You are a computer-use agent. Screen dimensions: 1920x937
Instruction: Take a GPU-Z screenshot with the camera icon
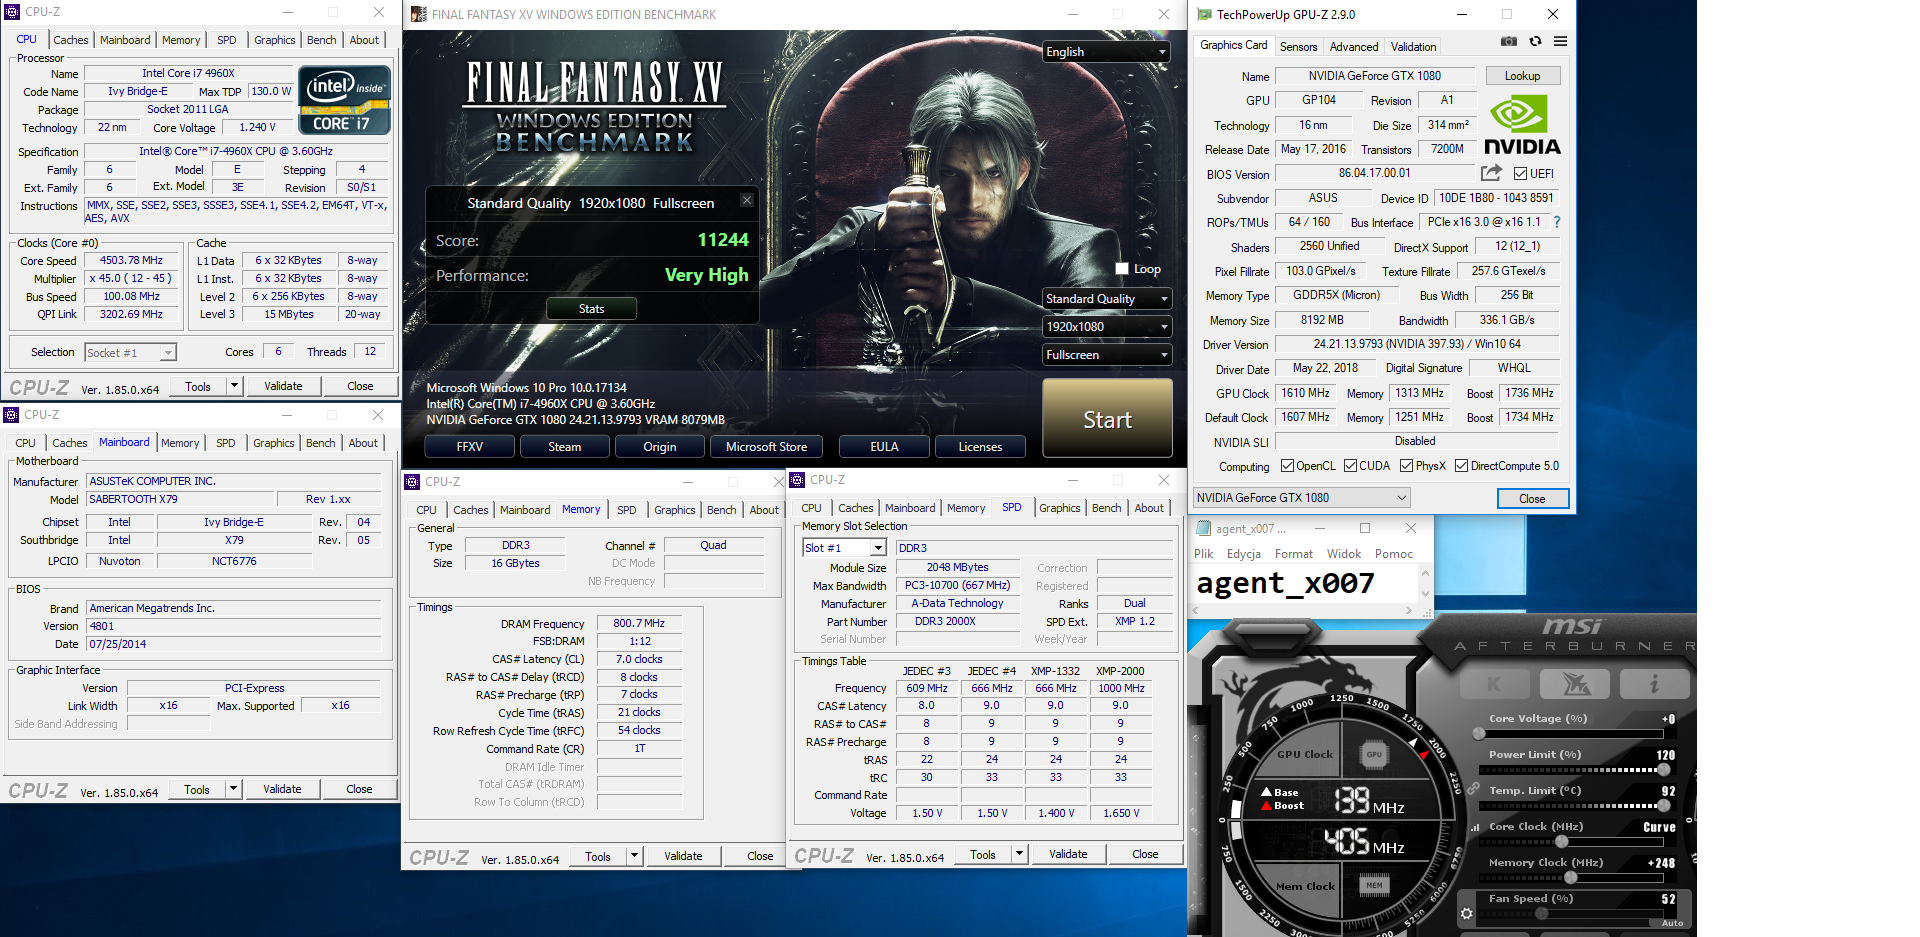(1509, 41)
